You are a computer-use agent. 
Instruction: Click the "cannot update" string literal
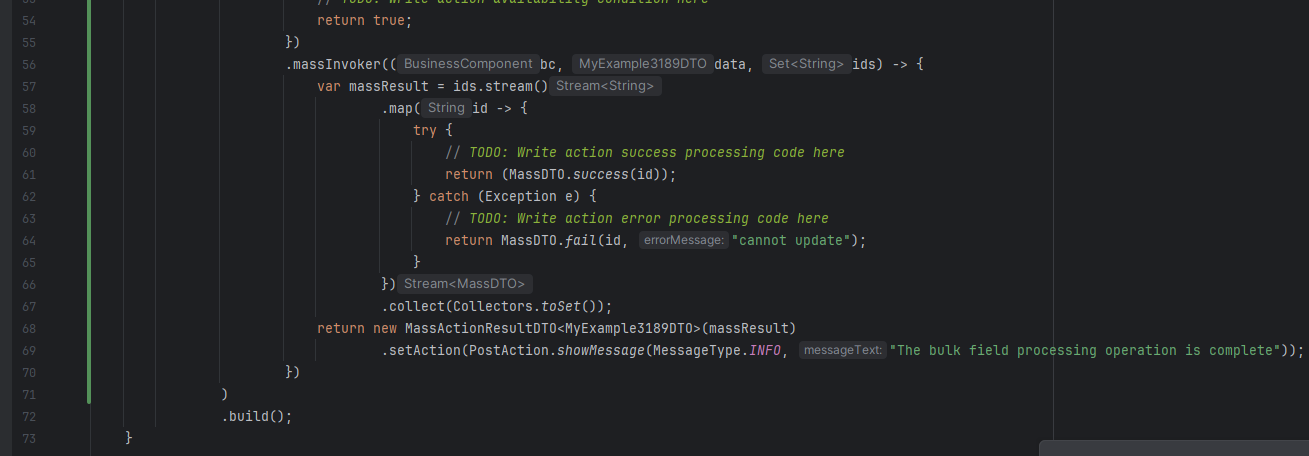[792, 240]
